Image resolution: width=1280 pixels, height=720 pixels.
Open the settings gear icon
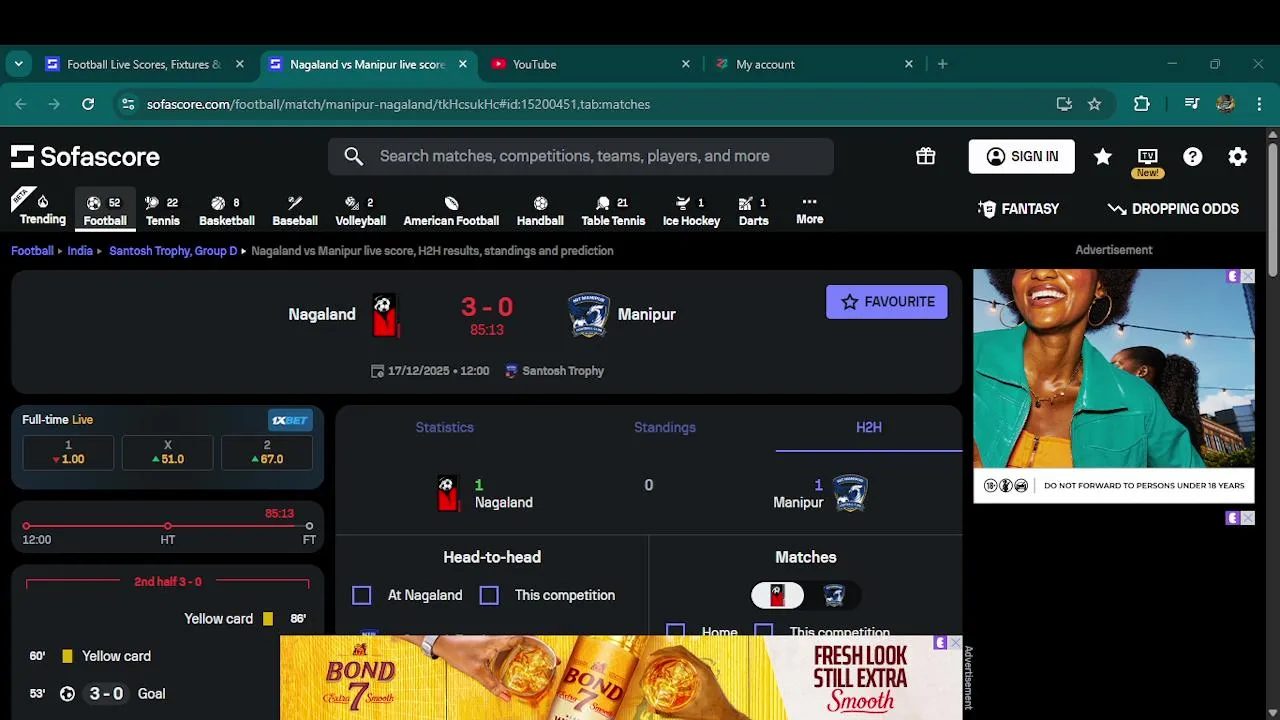pos(1238,157)
